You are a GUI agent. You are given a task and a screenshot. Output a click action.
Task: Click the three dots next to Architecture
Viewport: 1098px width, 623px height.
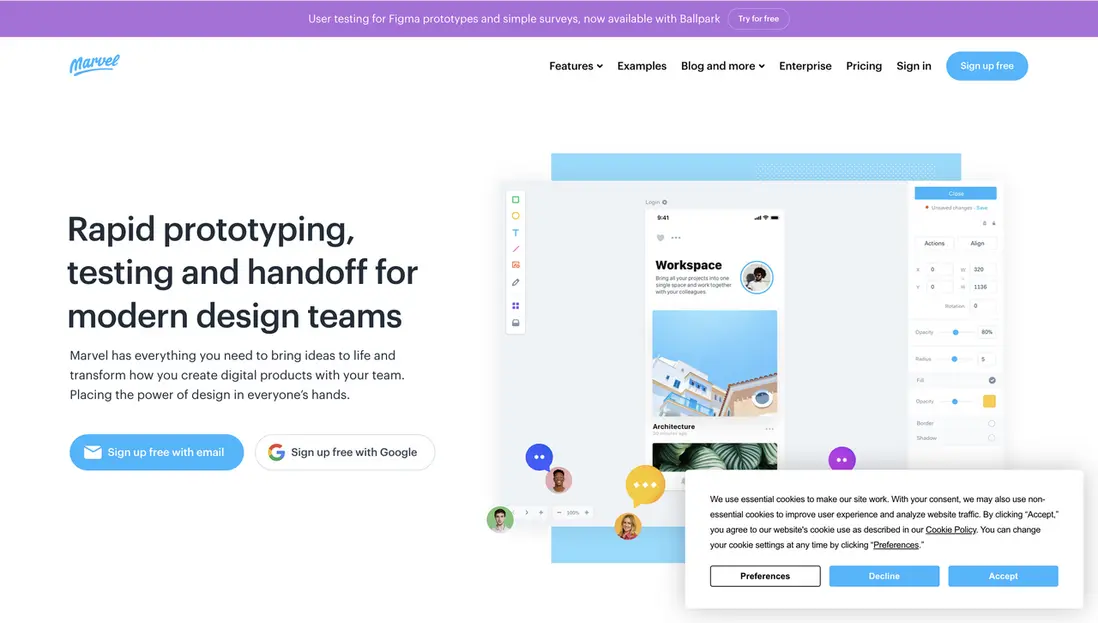[x=770, y=428]
